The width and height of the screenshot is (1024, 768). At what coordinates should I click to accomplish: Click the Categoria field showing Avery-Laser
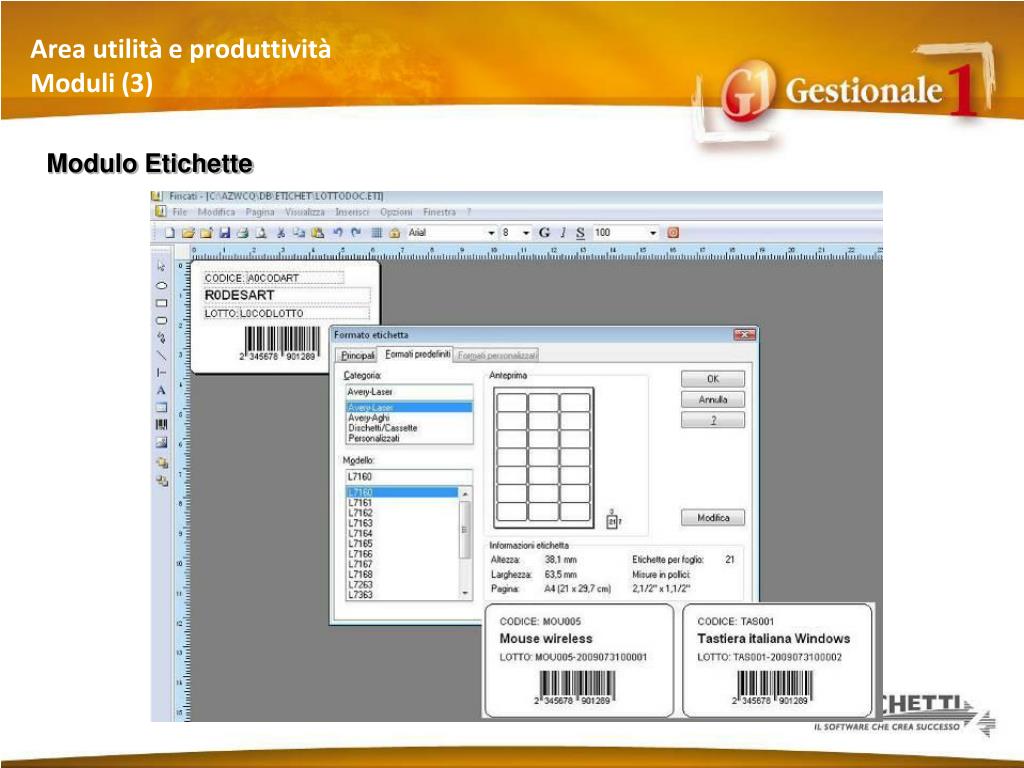click(409, 392)
